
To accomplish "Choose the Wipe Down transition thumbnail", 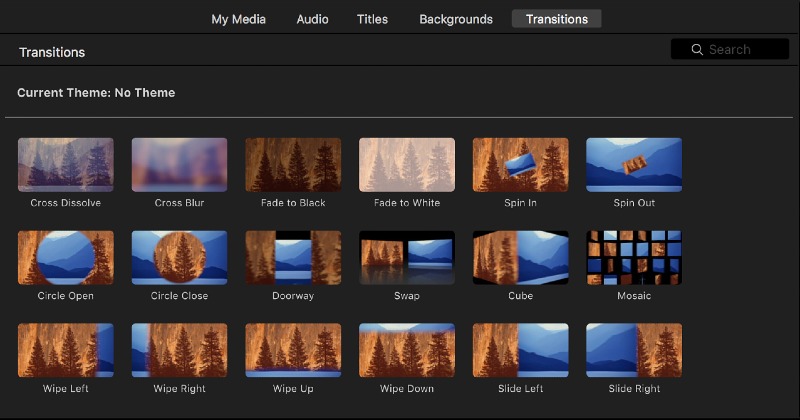I will click(x=407, y=350).
